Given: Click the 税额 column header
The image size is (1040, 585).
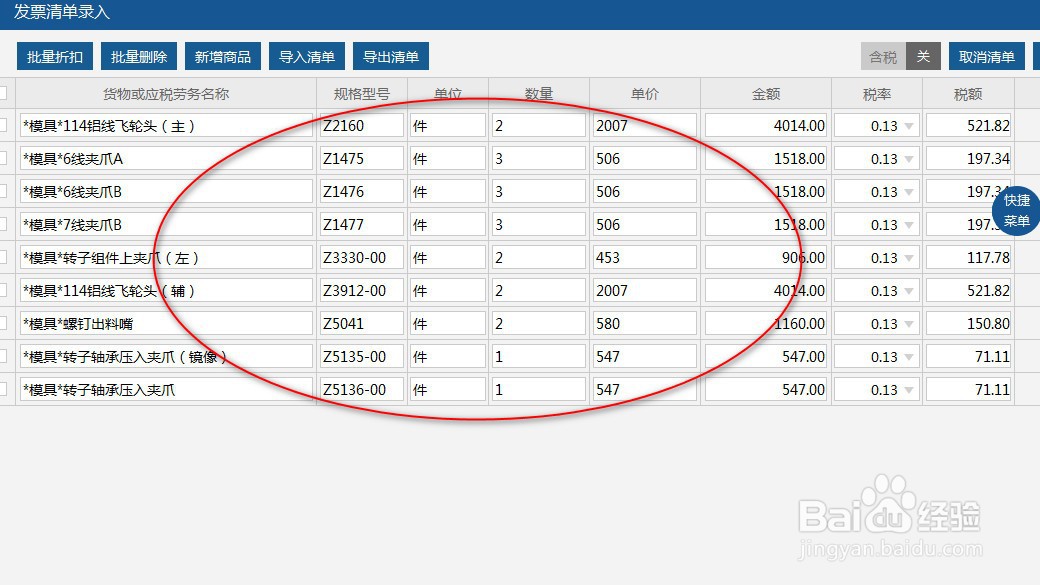Looking at the screenshot, I should 968,94.
